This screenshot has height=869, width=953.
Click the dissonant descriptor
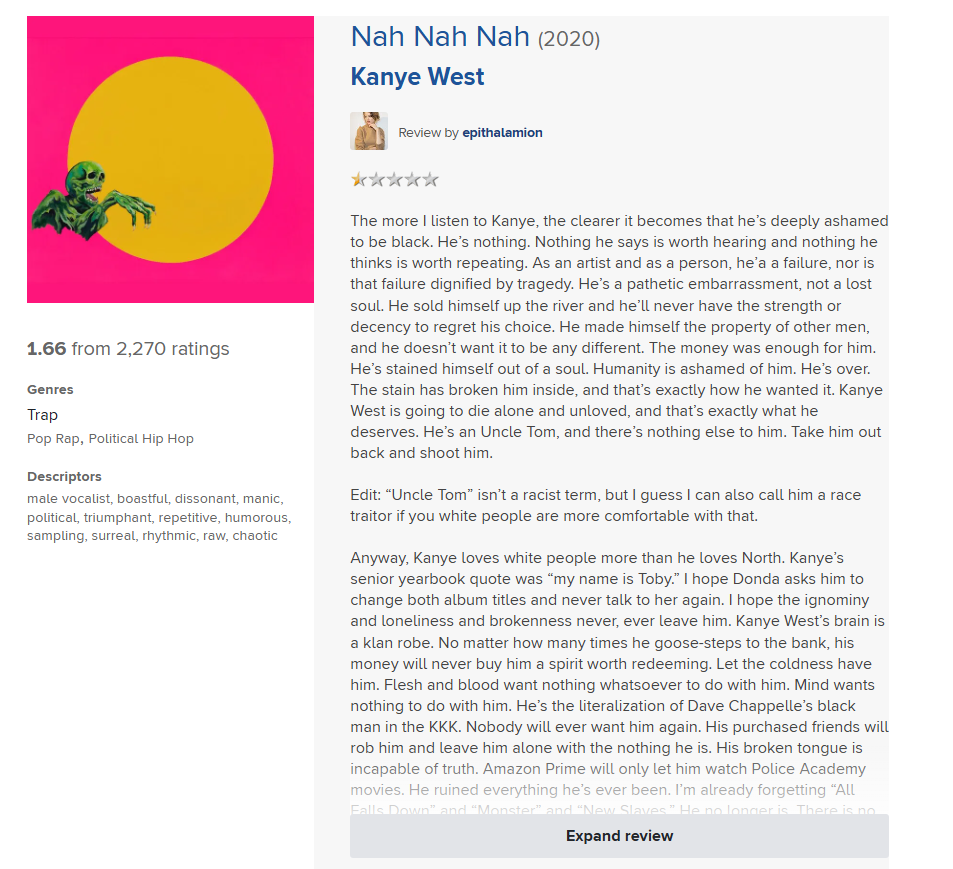pyautogui.click(x=205, y=498)
